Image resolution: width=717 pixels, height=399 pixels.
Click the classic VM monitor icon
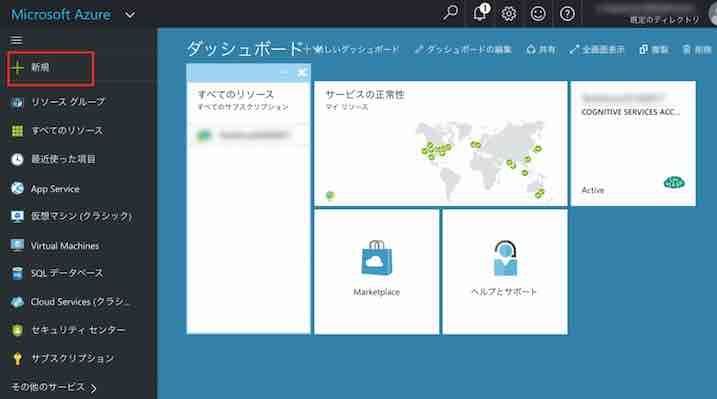[17, 216]
